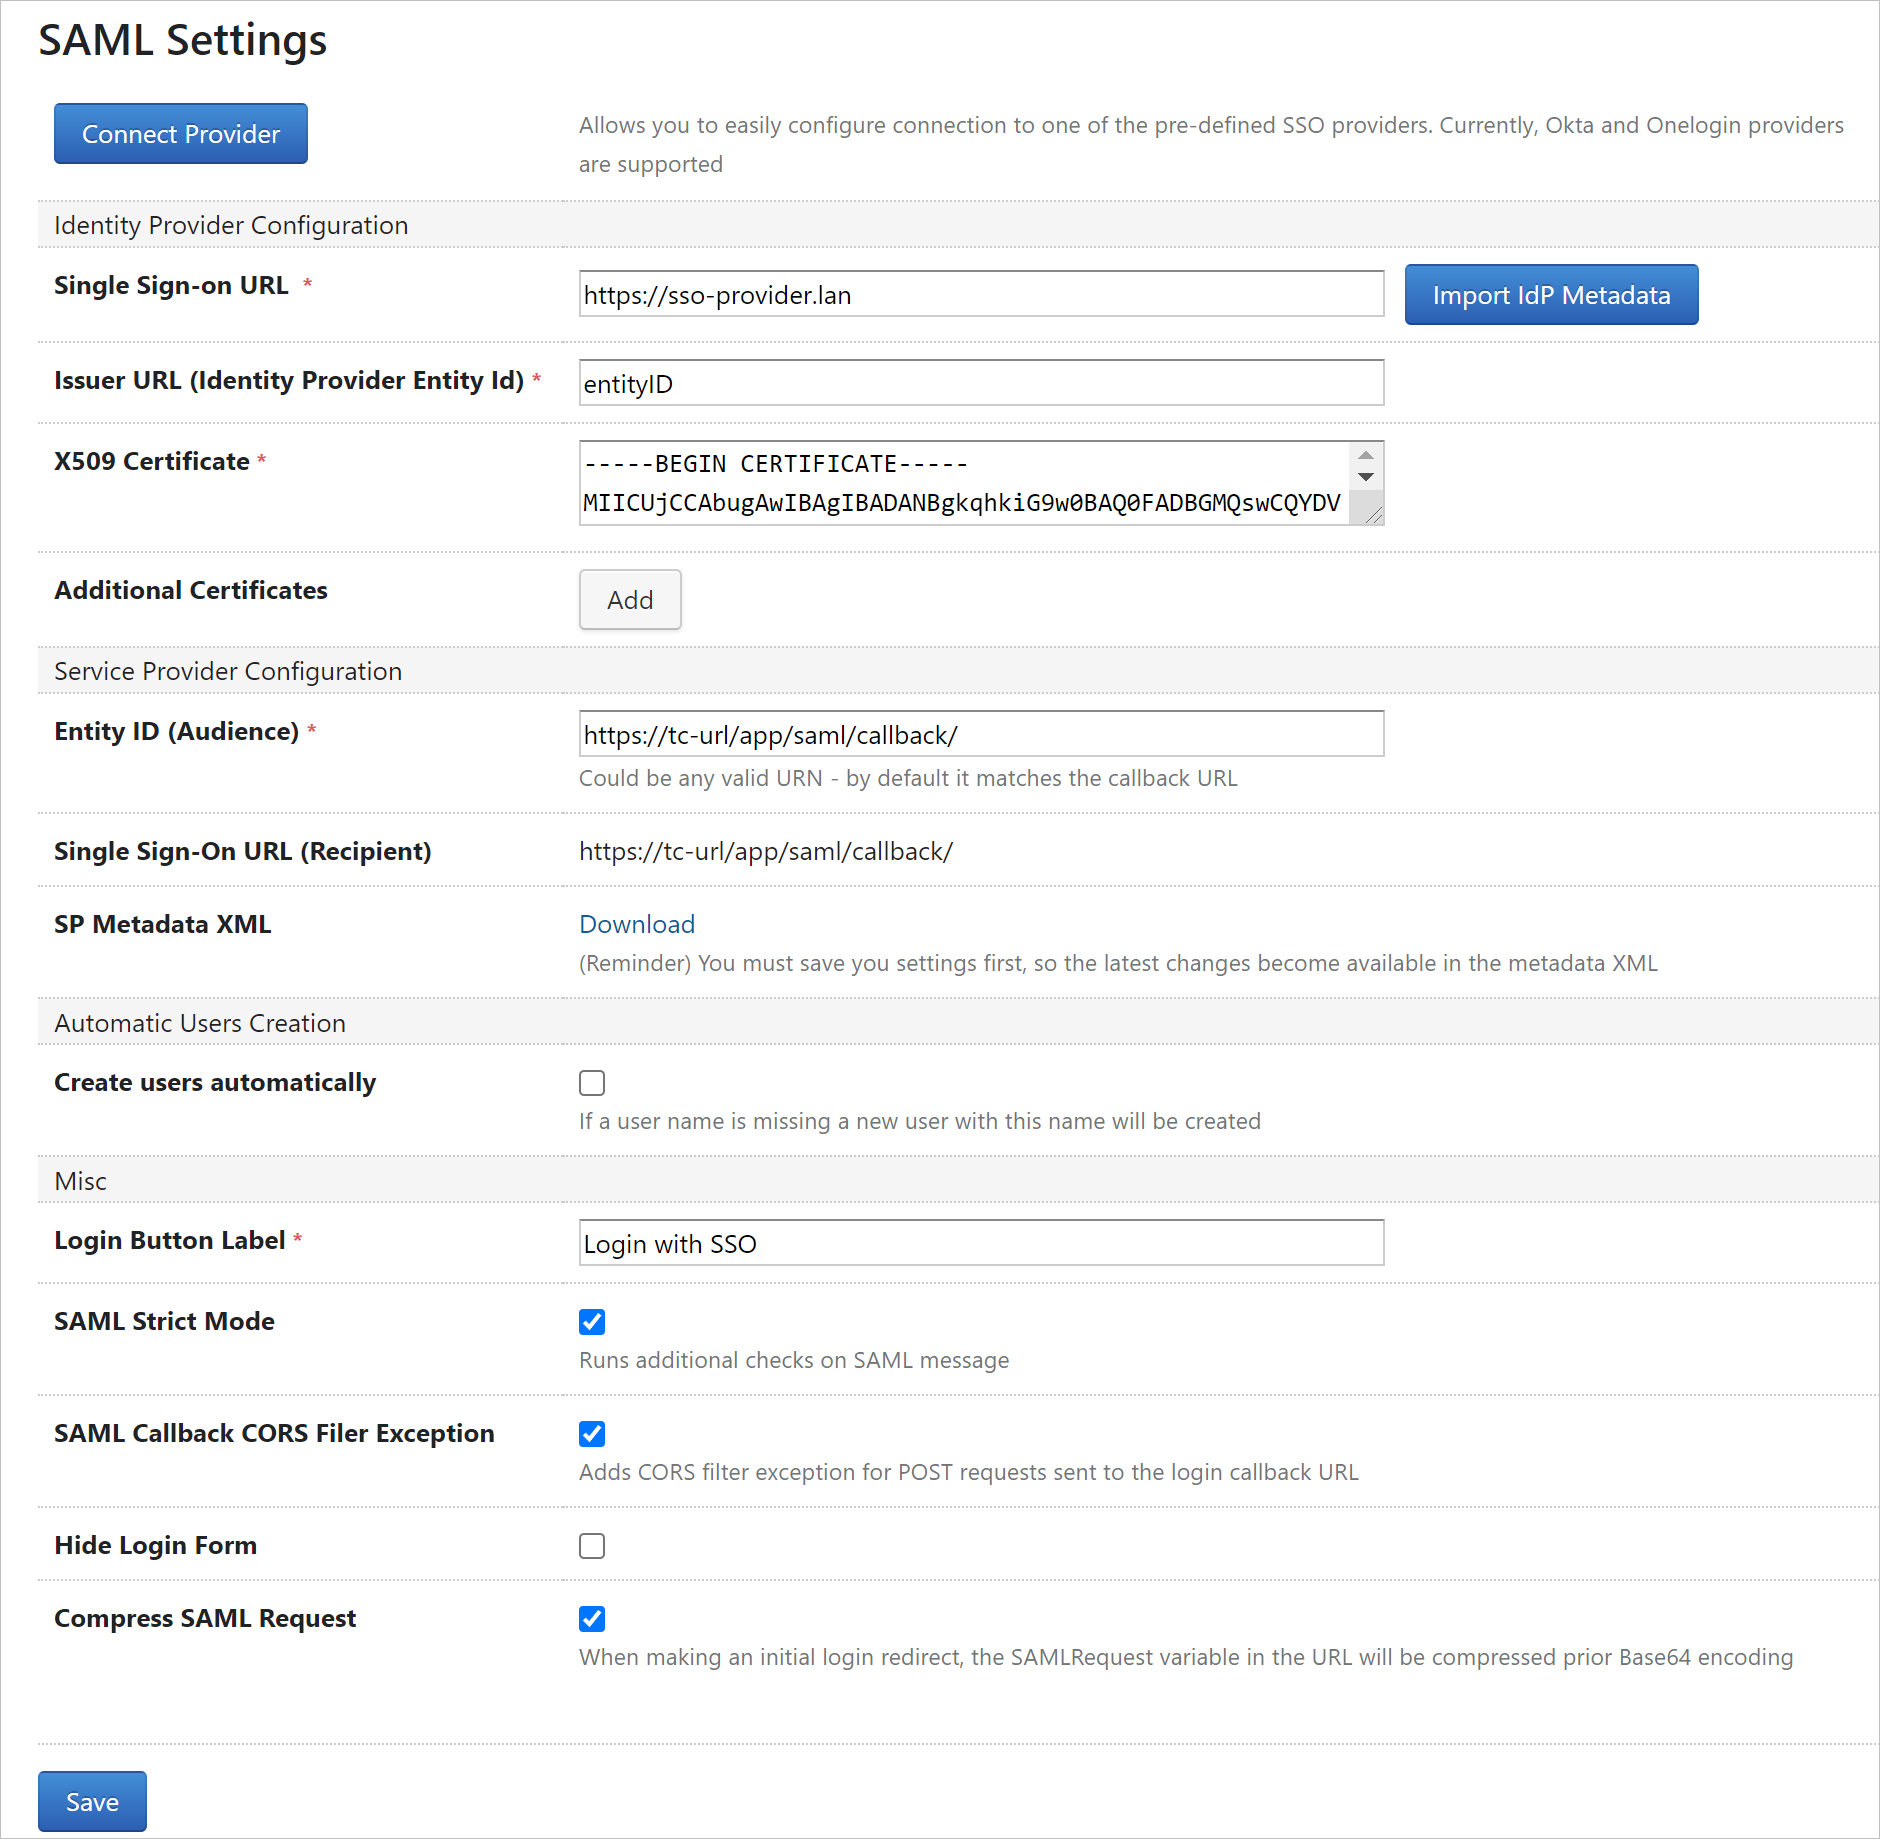Download the SP Metadata XML
Viewport: 1880px width, 1839px height.
click(636, 923)
